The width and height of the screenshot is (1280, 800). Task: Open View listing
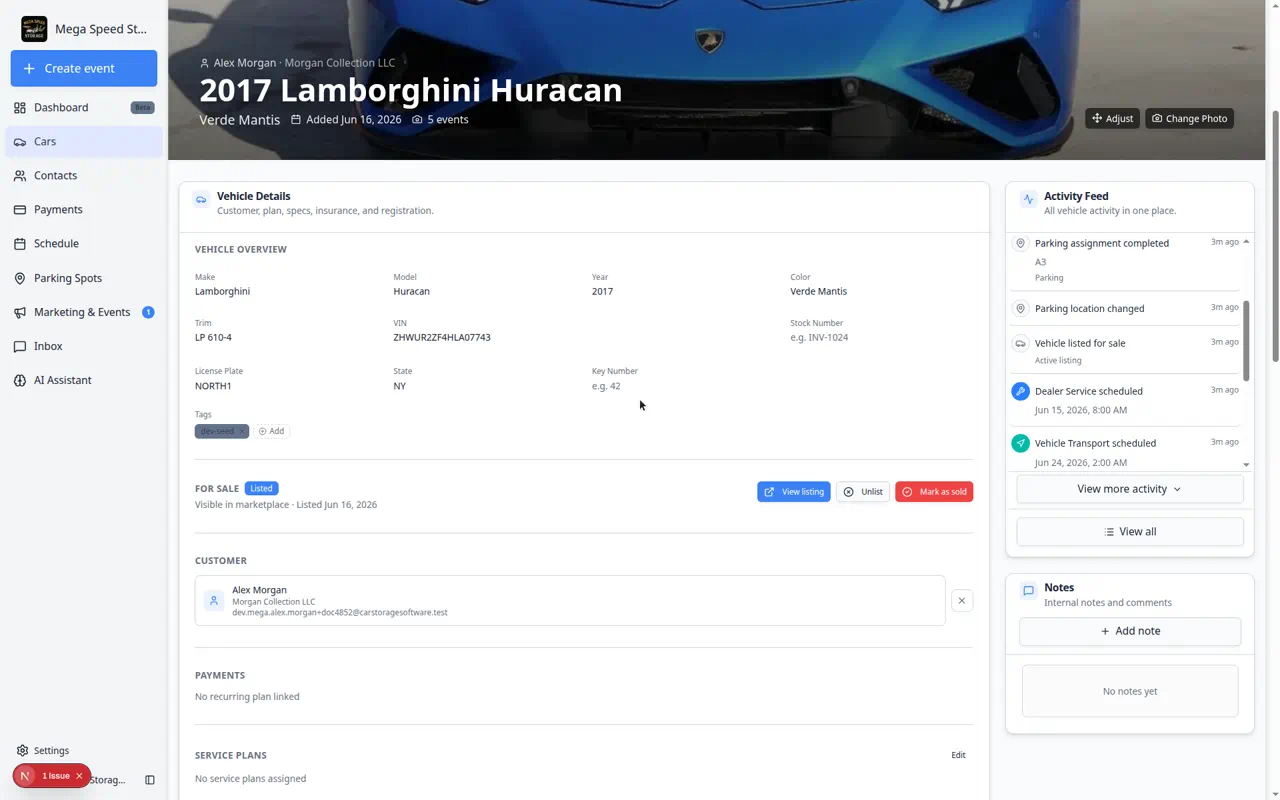(x=793, y=492)
